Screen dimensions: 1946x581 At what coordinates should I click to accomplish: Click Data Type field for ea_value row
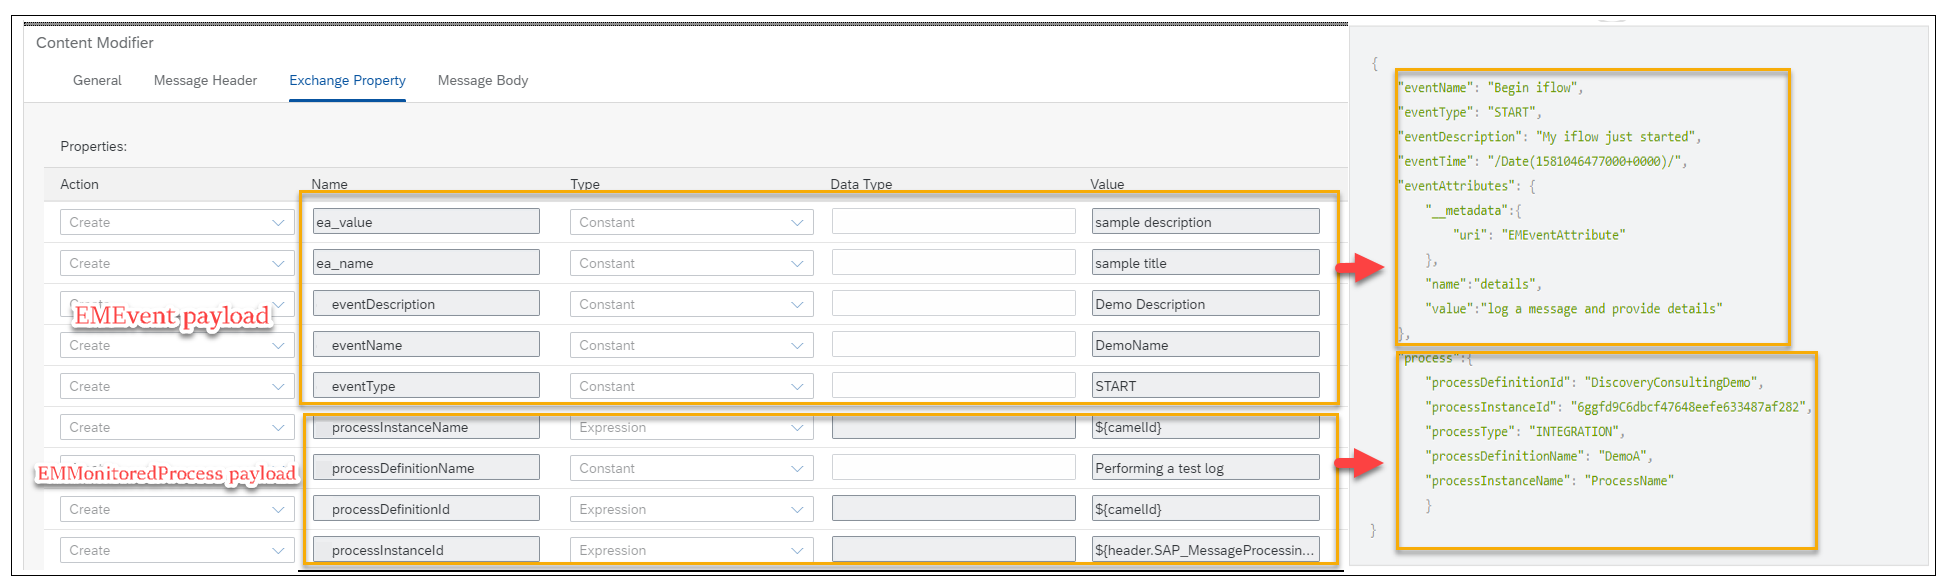953,222
